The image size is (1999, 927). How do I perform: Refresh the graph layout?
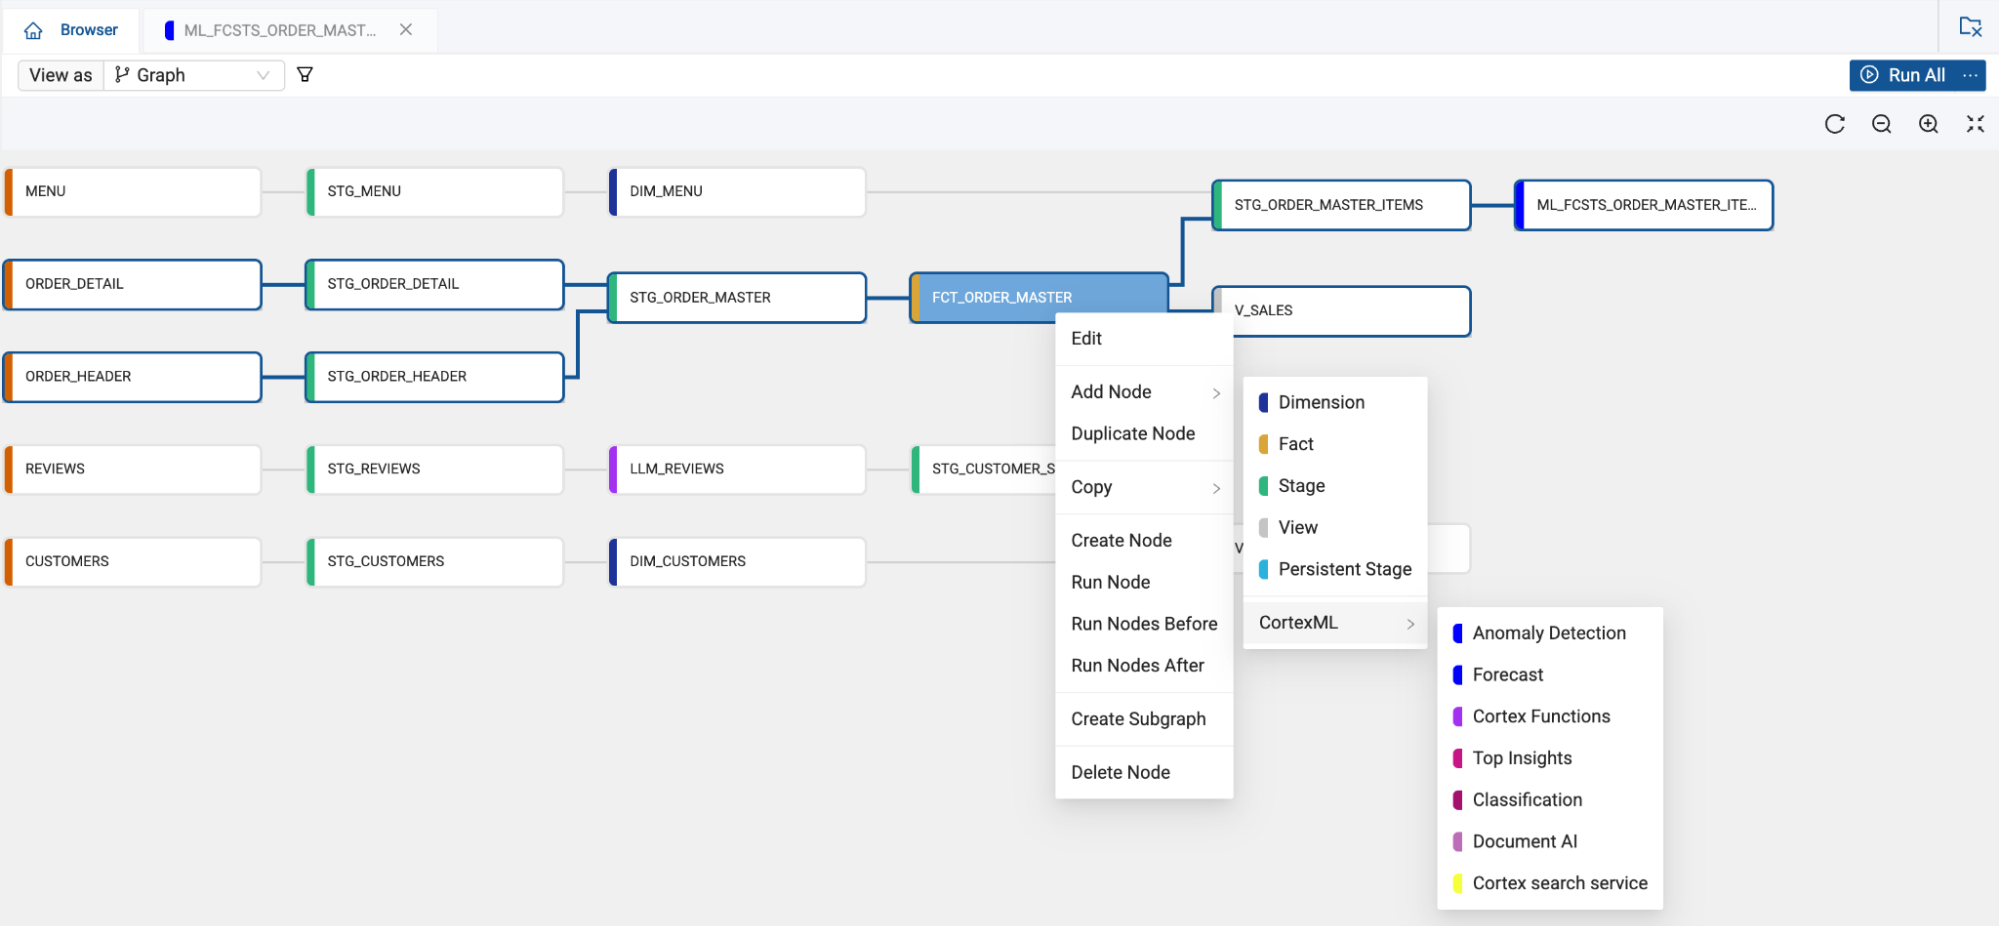tap(1834, 124)
